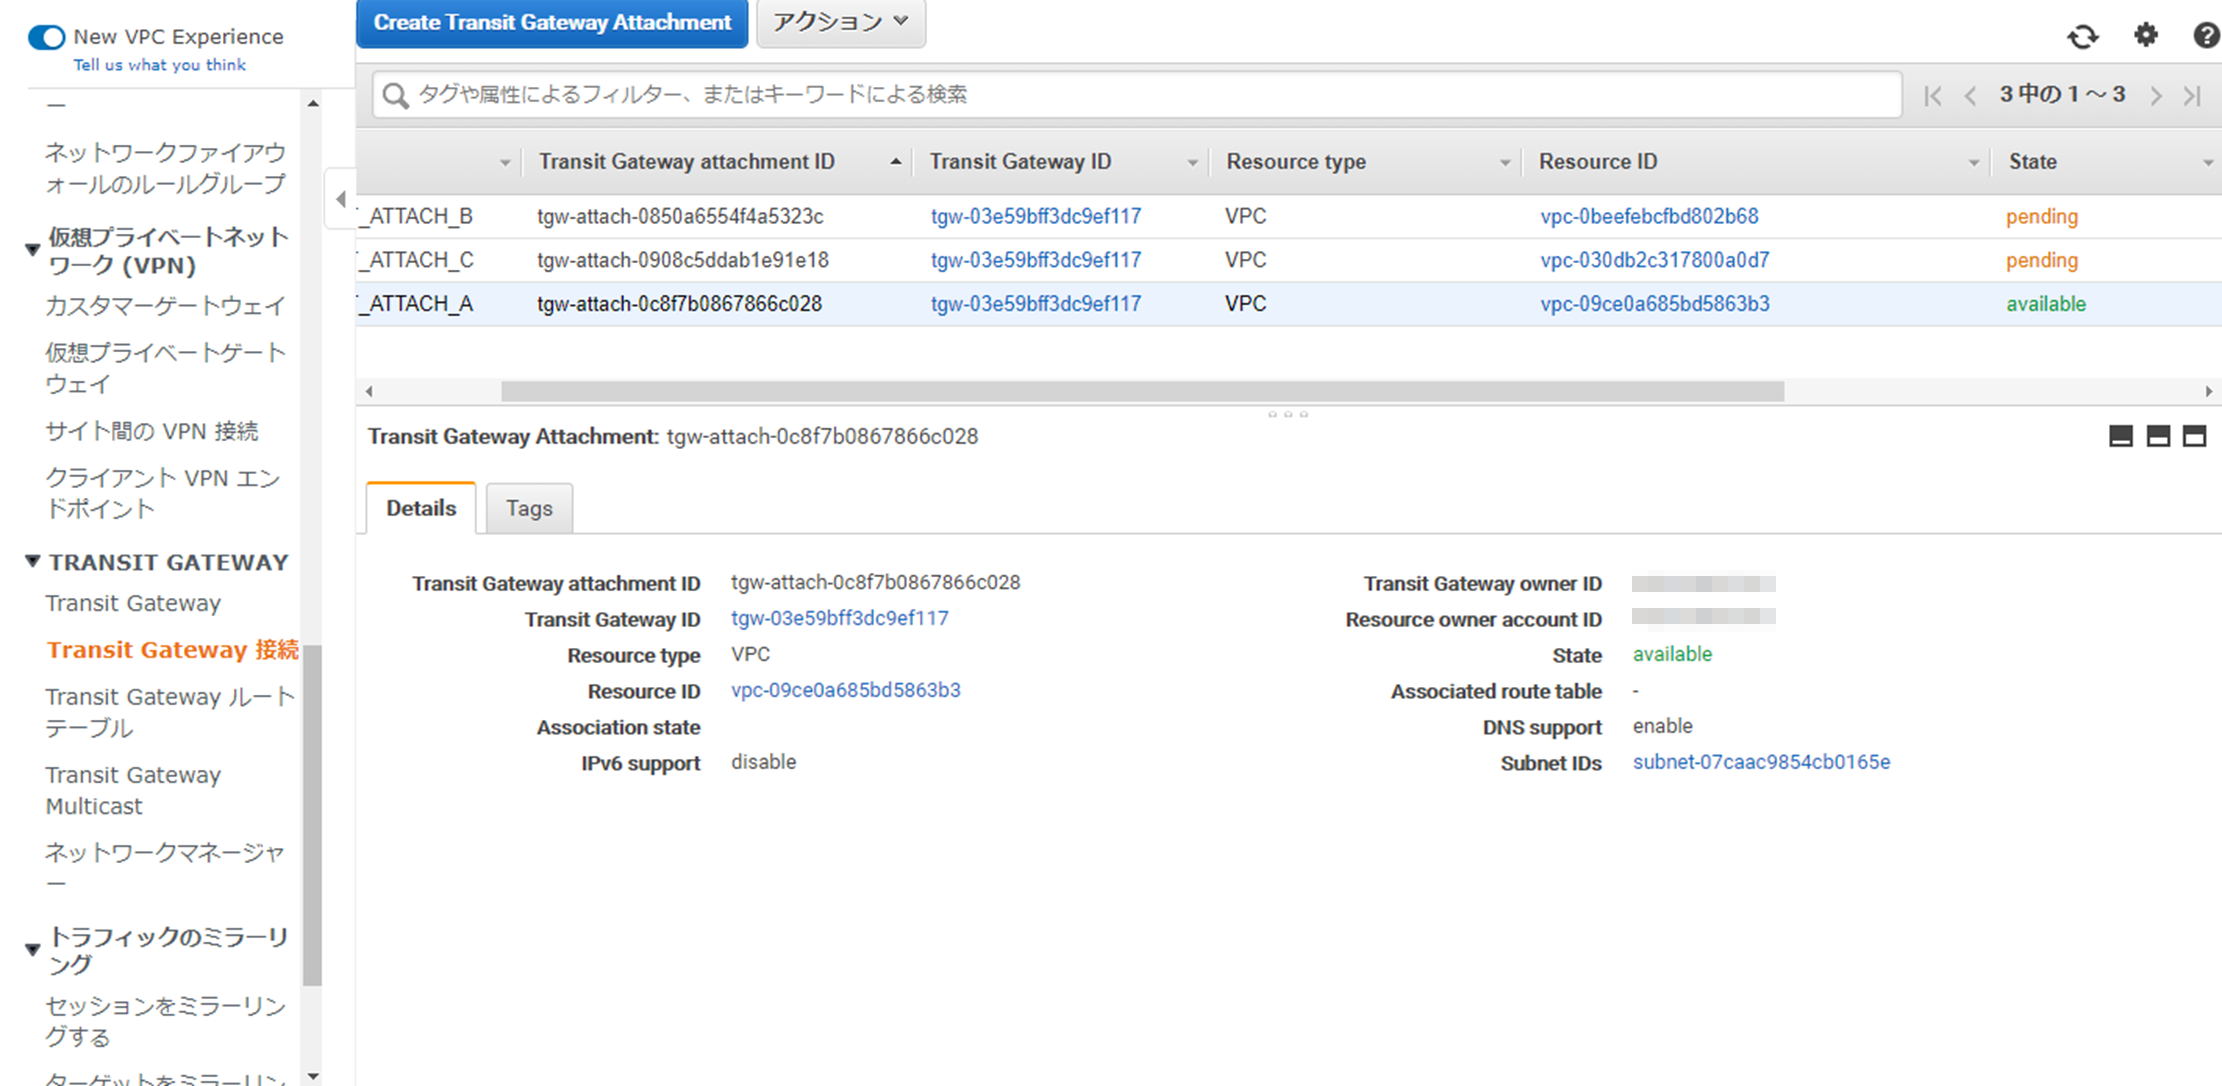Image resolution: width=2222 pixels, height=1086 pixels.
Task: Sort by Transit Gateway attachment ID column
Action: point(686,162)
